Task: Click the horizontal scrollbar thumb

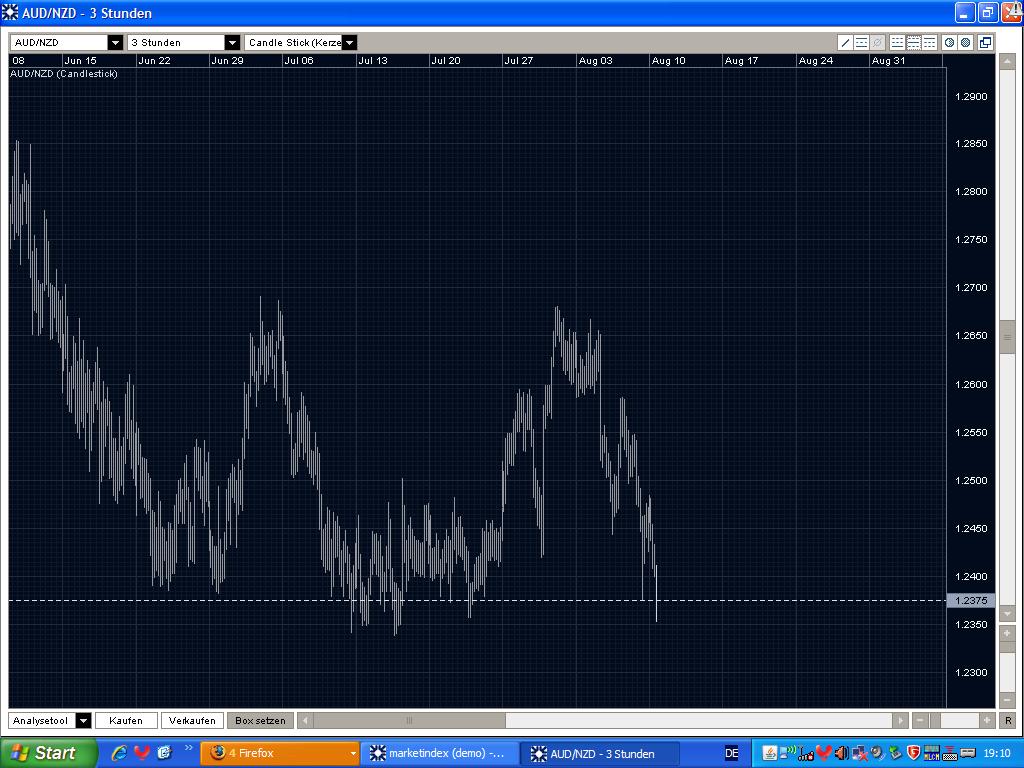Action: pyautogui.click(x=409, y=720)
